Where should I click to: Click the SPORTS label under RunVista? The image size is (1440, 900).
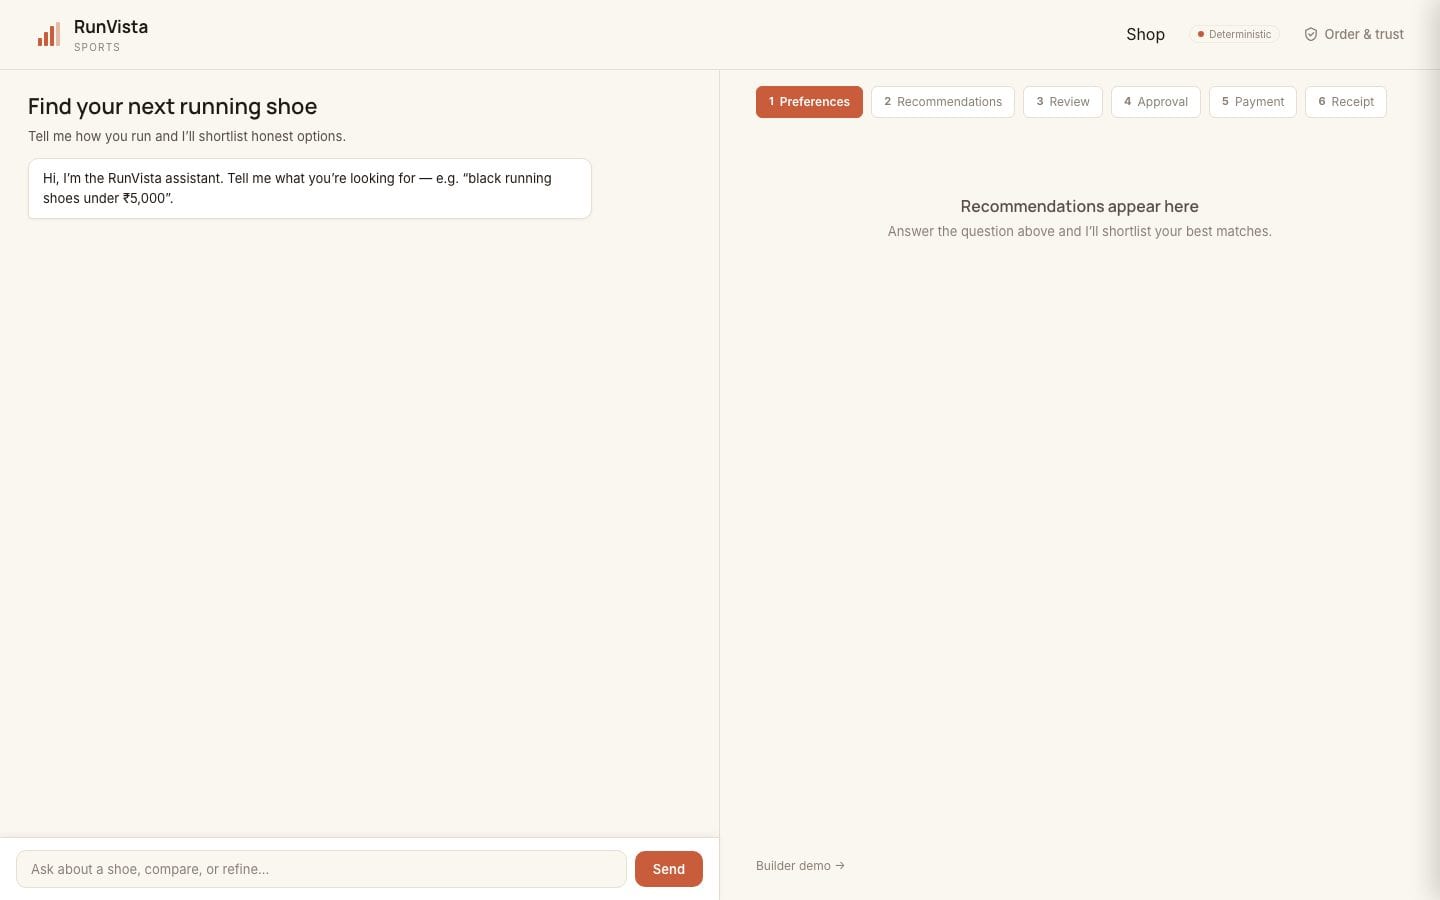[x=97, y=47]
